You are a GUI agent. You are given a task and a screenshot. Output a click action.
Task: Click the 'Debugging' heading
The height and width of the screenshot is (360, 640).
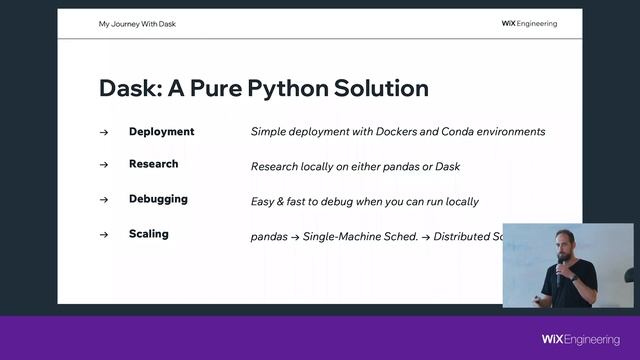[158, 199]
